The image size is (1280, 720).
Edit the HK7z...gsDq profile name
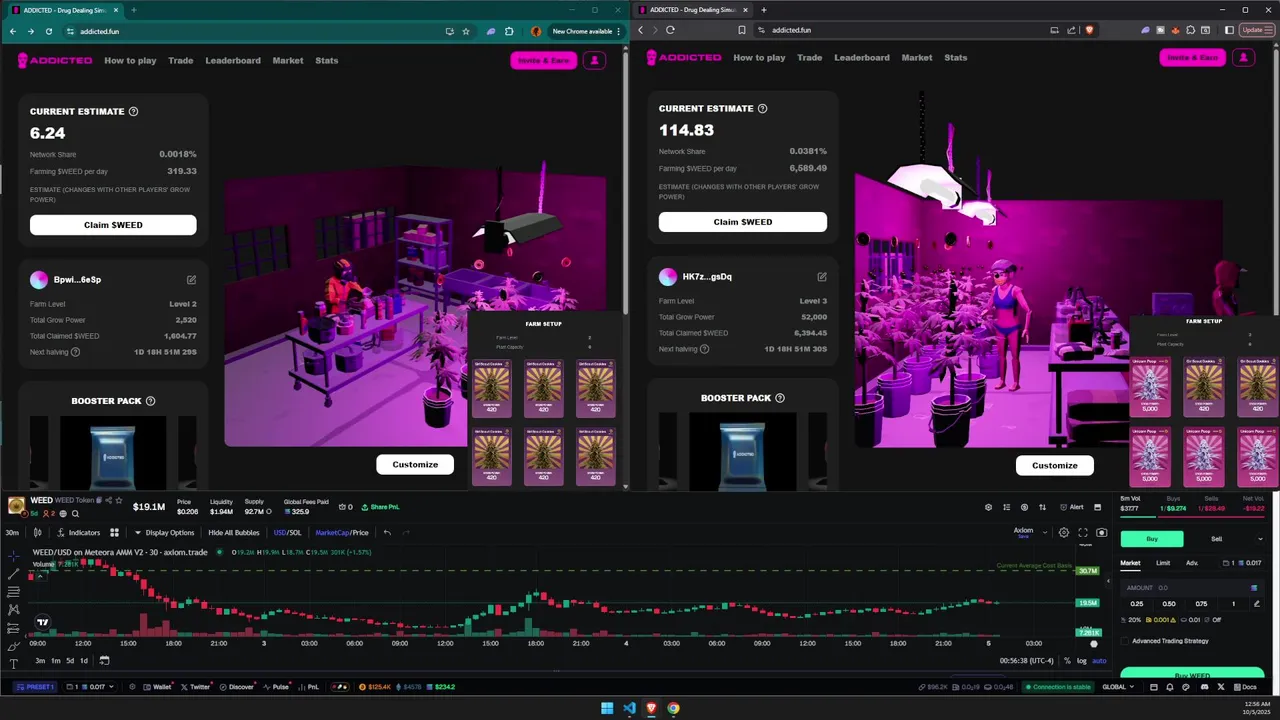tap(822, 276)
